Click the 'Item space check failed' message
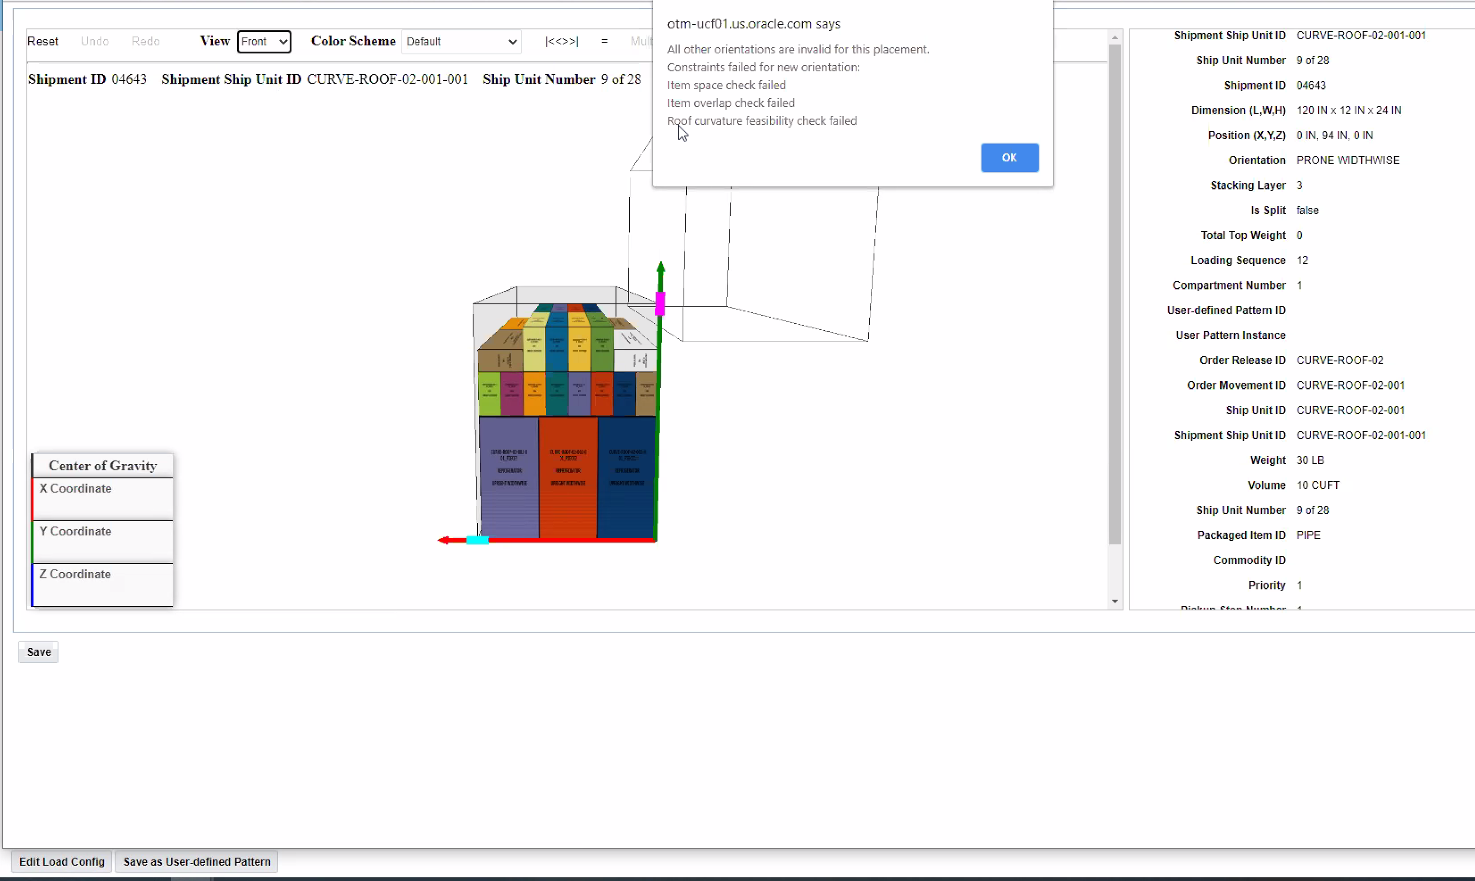This screenshot has height=881, width=1475. pyautogui.click(x=727, y=85)
